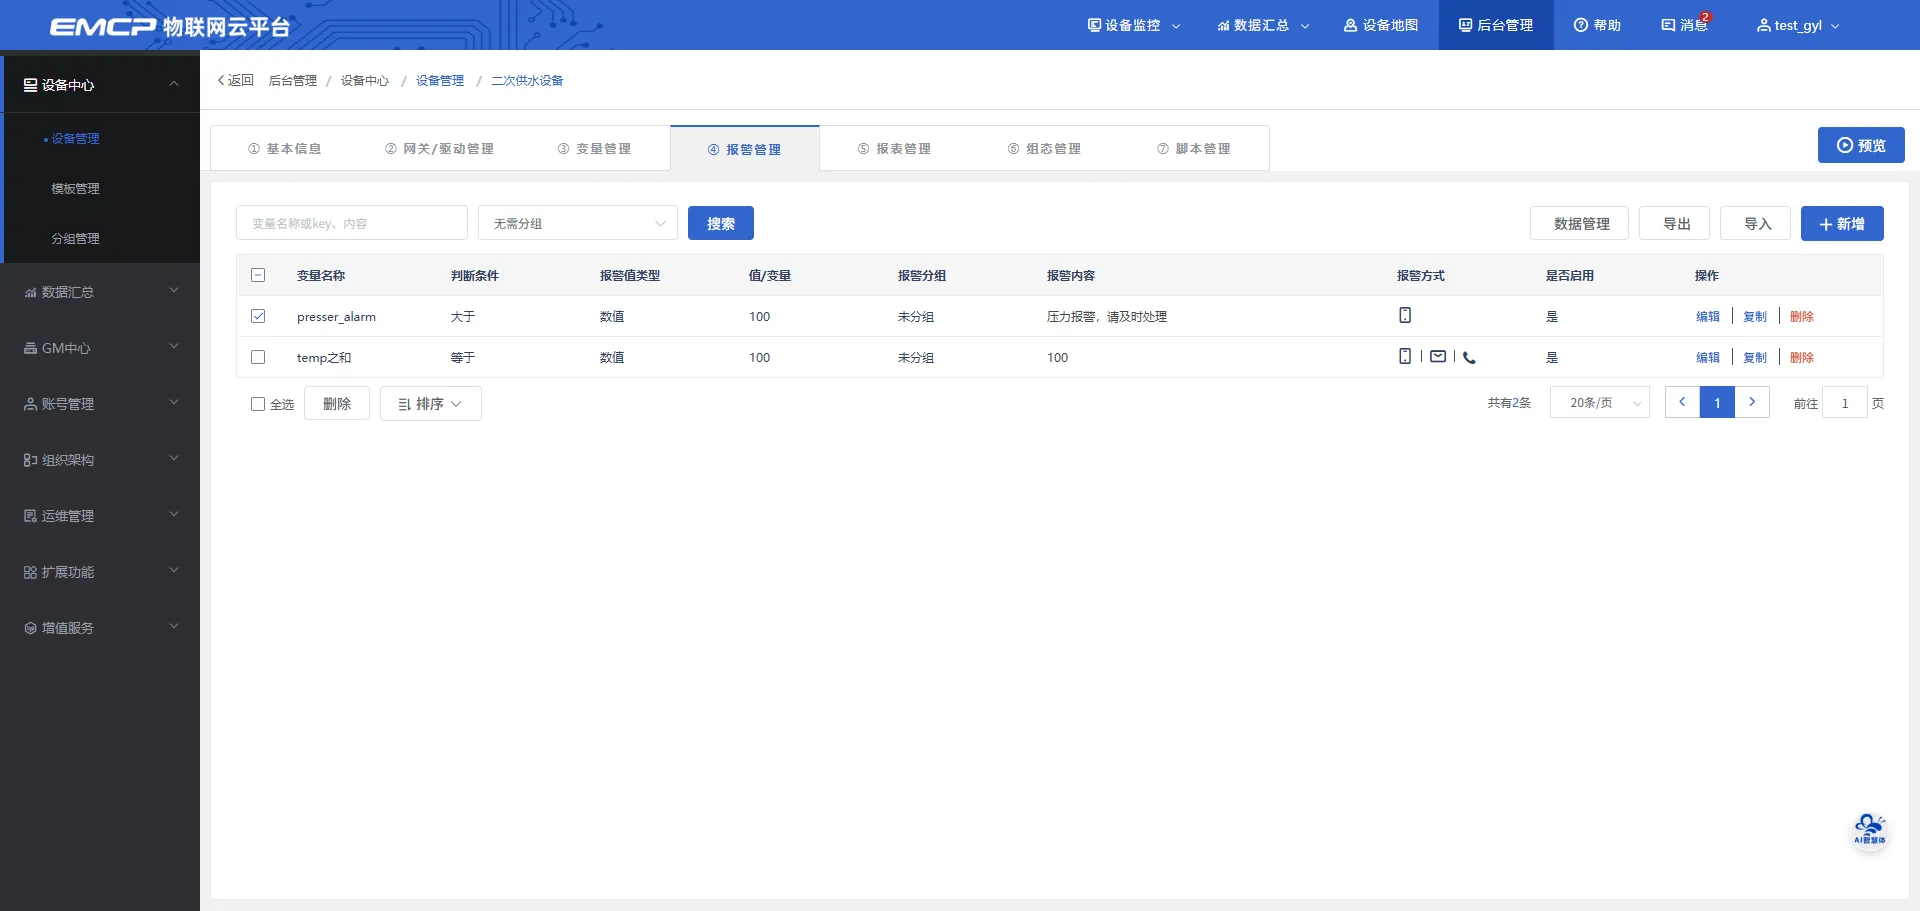Viewport: 1920px width, 911px height.
Task: Expand the 组织架构 sidebar section
Action: pos(100,460)
